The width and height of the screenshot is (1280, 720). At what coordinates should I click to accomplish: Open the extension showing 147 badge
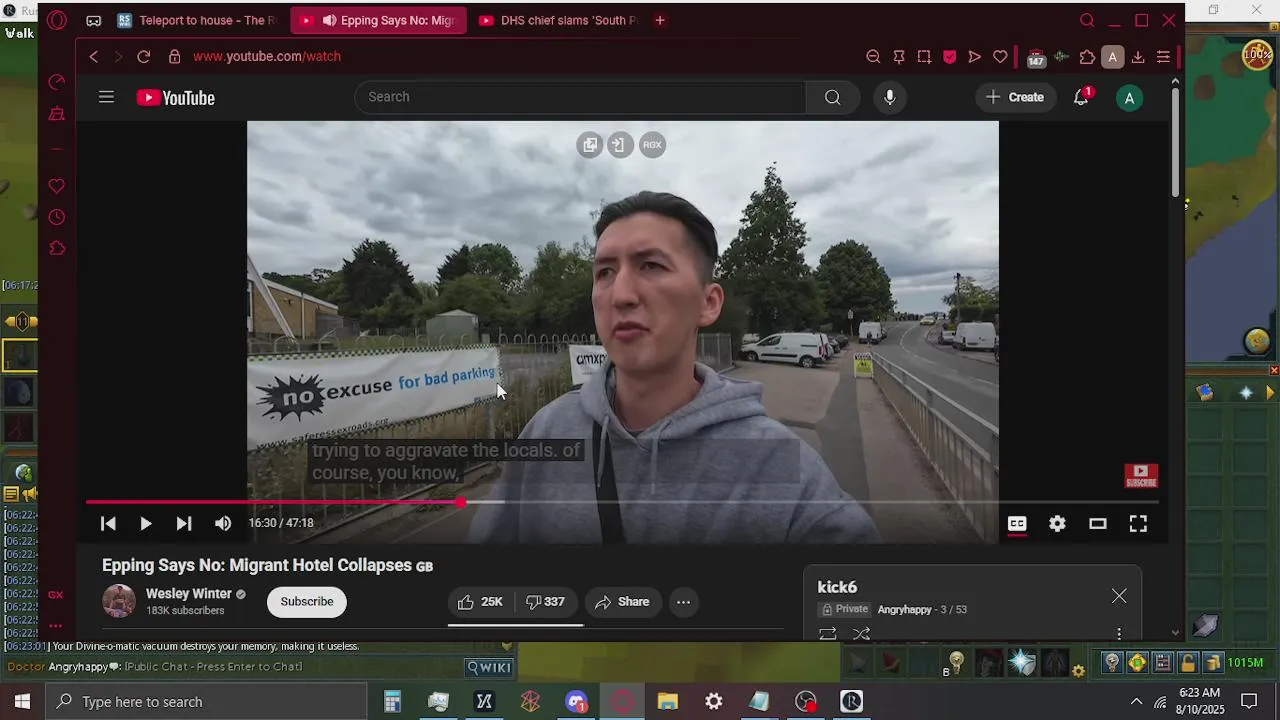1036,58
